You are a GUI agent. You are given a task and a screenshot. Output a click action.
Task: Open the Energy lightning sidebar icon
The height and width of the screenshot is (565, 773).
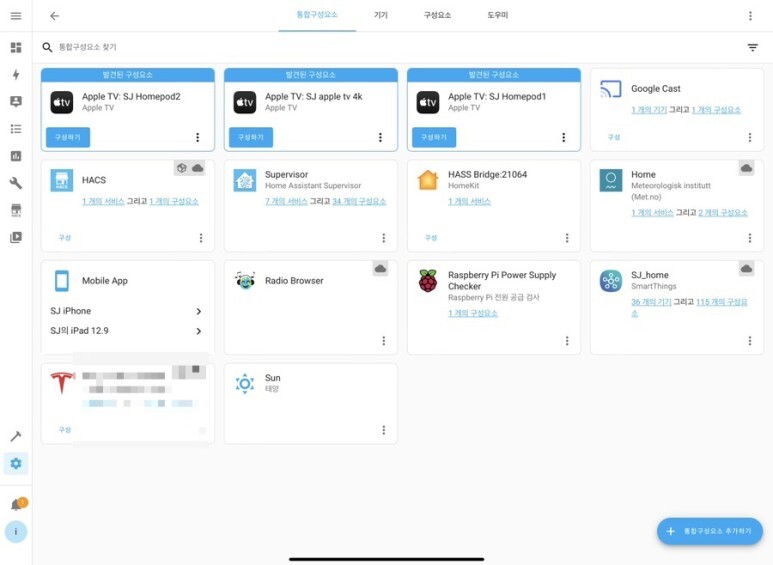pyautogui.click(x=16, y=74)
